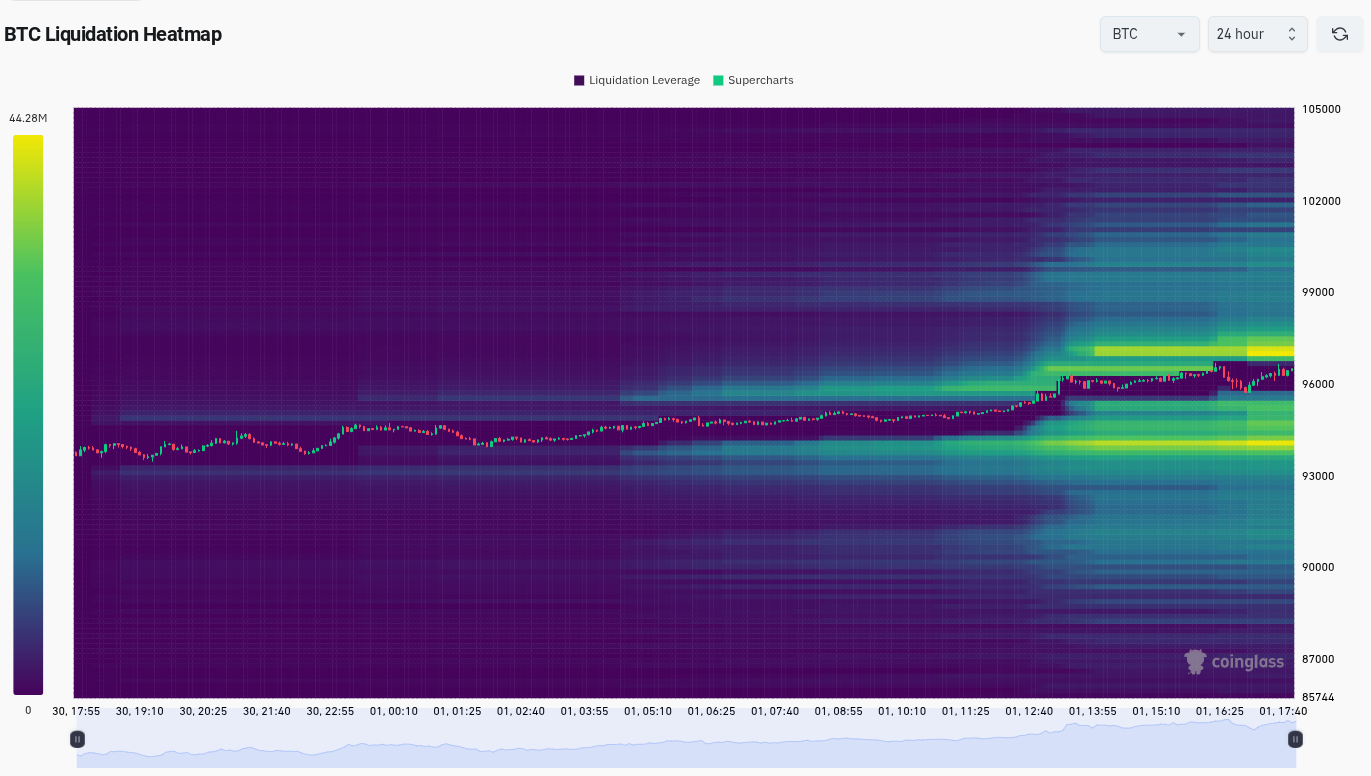Click the 96000 price axis label
Viewport: 1371px width, 776px height.
click(x=1317, y=384)
